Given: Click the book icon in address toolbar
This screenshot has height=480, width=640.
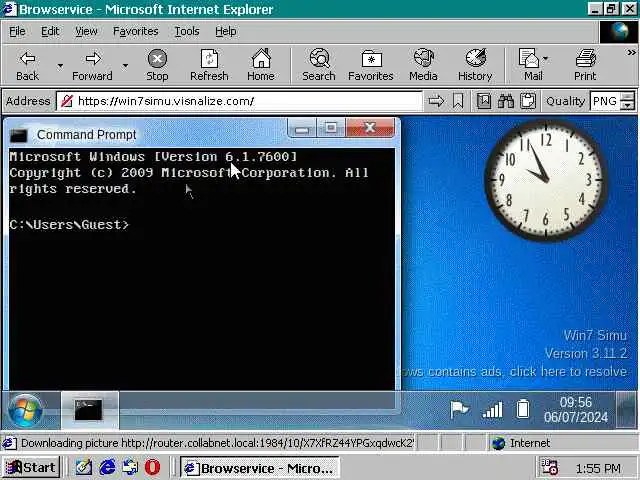Looking at the screenshot, I should (484, 101).
